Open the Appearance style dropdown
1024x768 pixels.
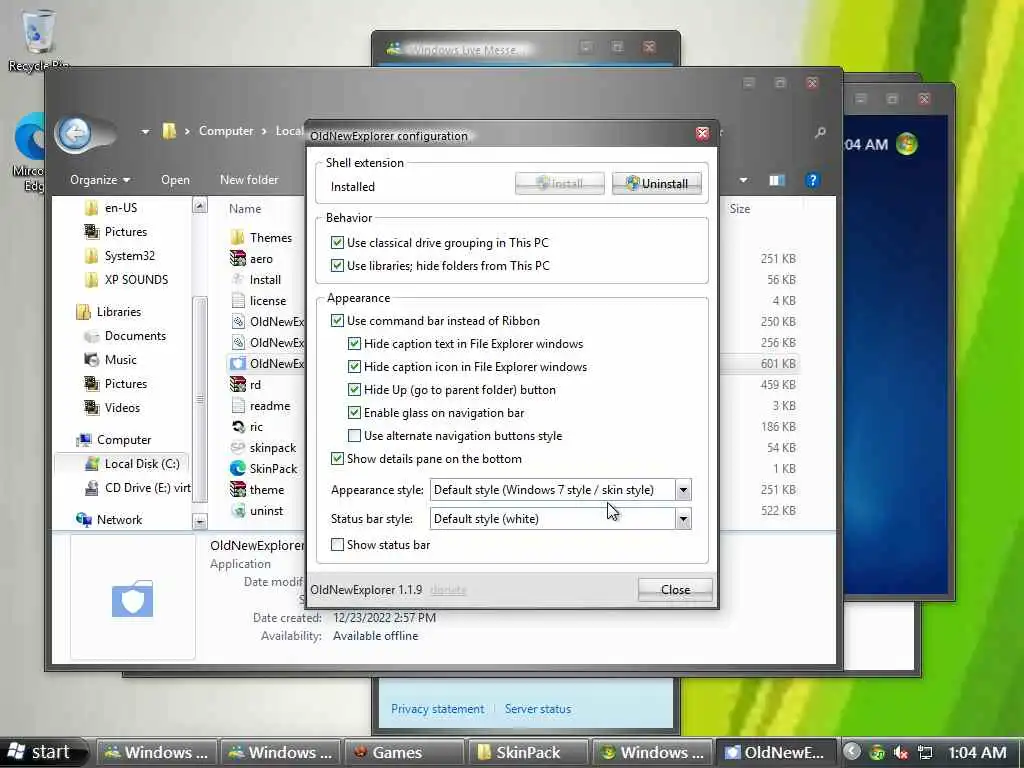683,490
